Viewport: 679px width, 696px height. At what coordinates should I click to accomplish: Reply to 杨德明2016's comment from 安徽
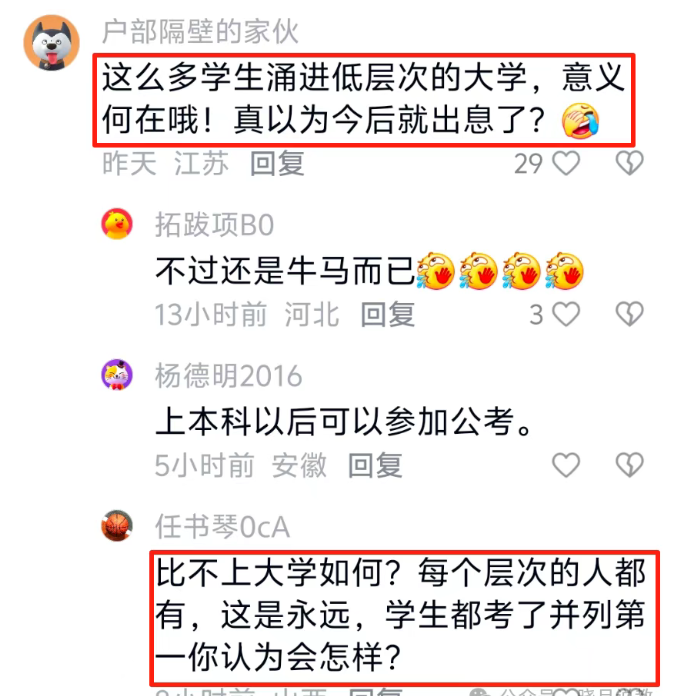pos(375,465)
